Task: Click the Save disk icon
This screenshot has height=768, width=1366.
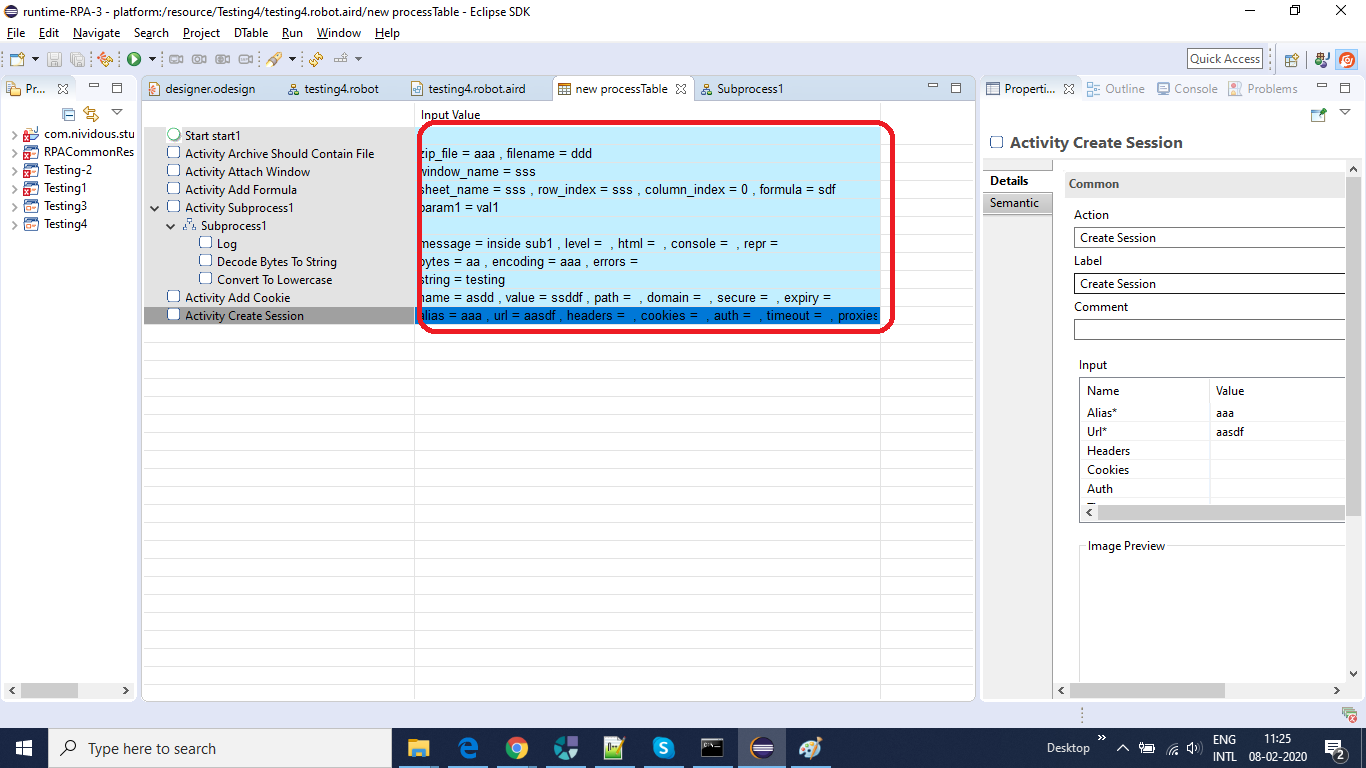Action: tap(54, 60)
